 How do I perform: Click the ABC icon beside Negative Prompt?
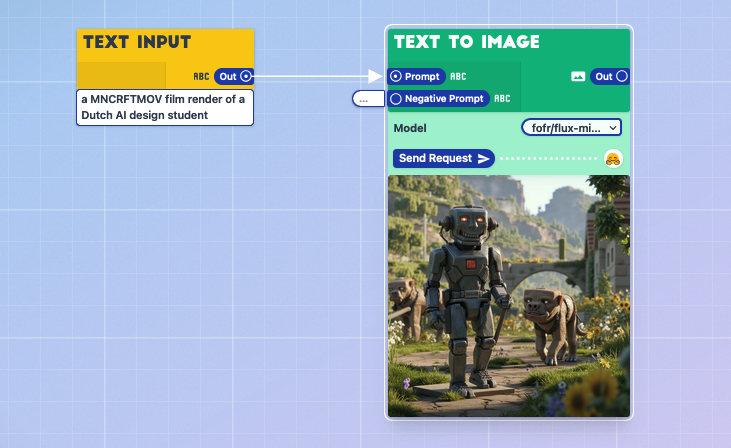point(502,99)
